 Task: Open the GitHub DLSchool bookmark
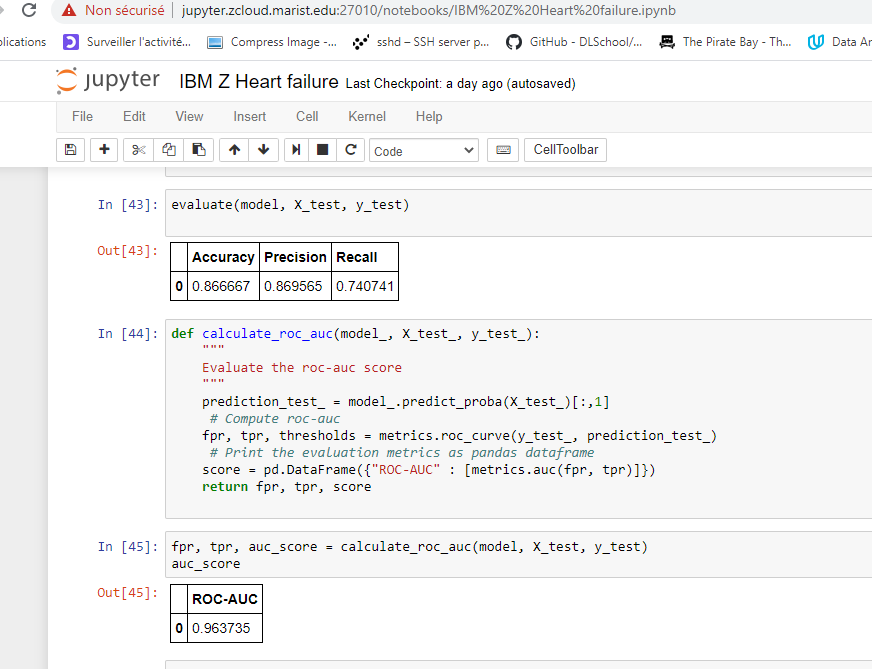pos(574,42)
